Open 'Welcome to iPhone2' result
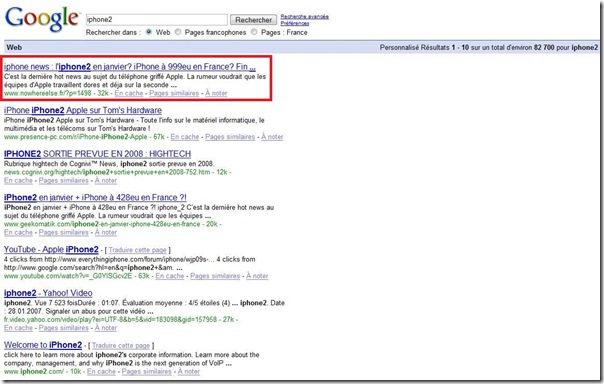This screenshot has height=384, width=604. click(x=43, y=345)
